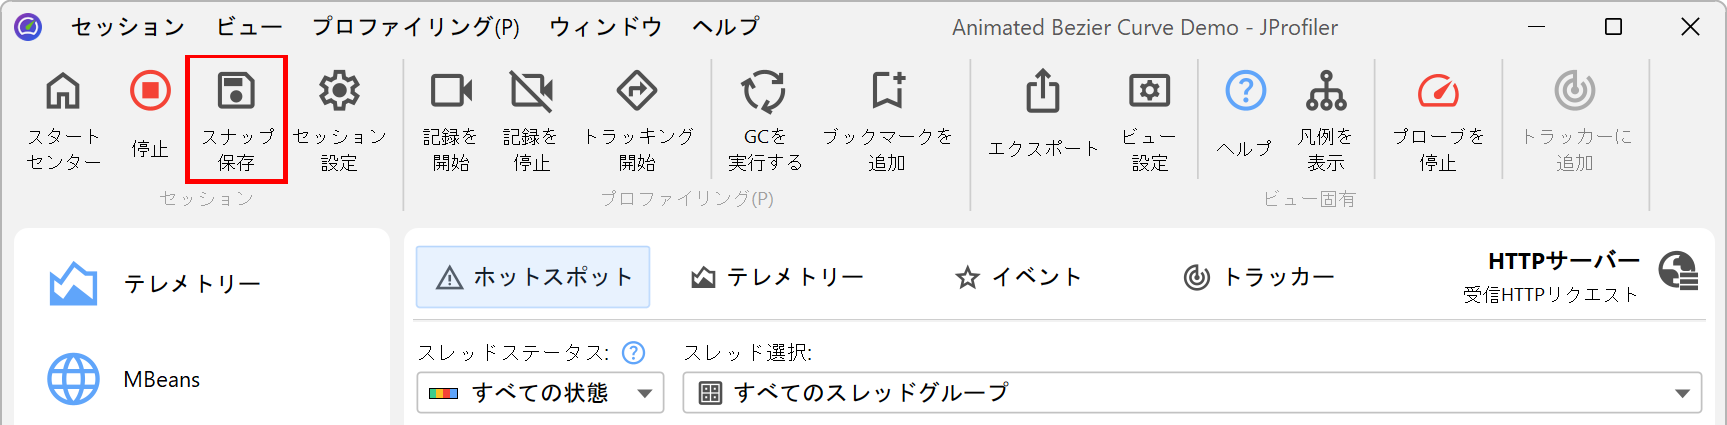Click the エクスポート export icon

pyautogui.click(x=1043, y=92)
